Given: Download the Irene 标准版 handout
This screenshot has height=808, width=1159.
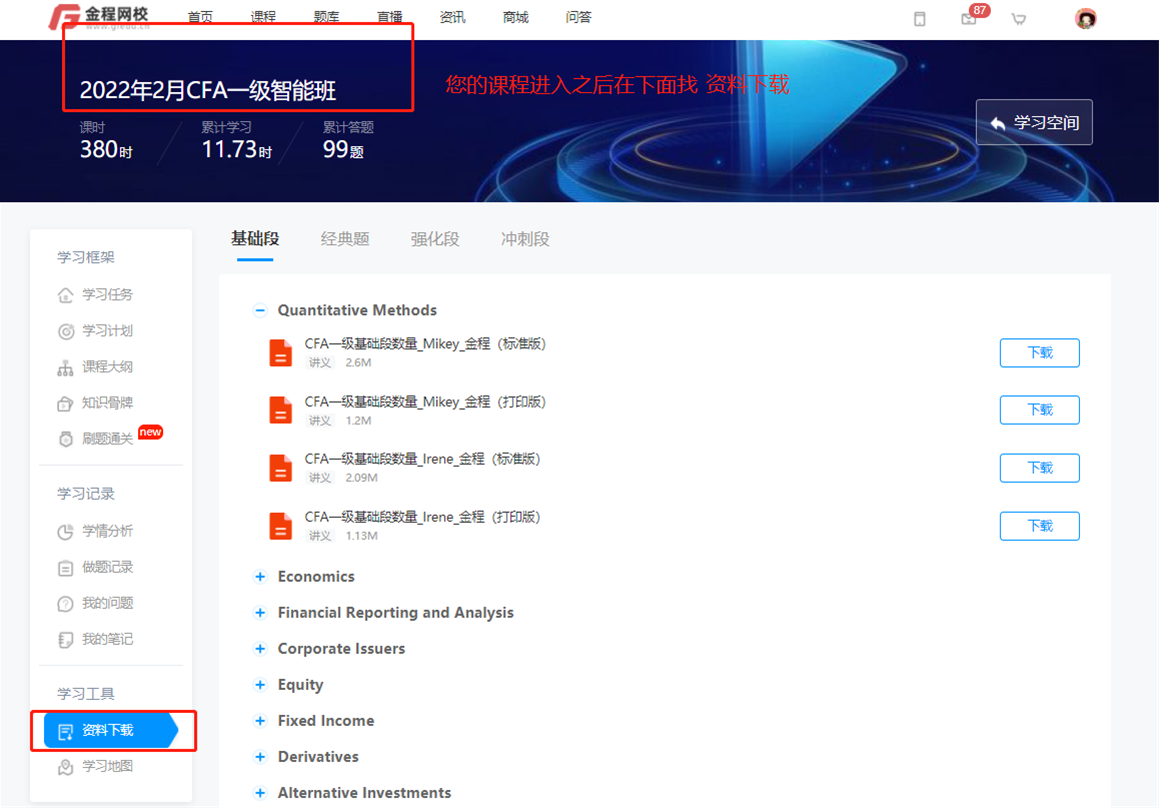Looking at the screenshot, I should 1039,468.
